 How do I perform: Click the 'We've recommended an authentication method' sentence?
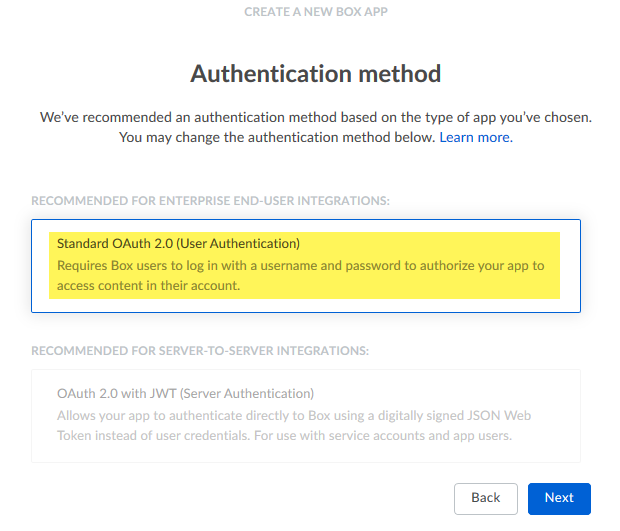point(315,117)
